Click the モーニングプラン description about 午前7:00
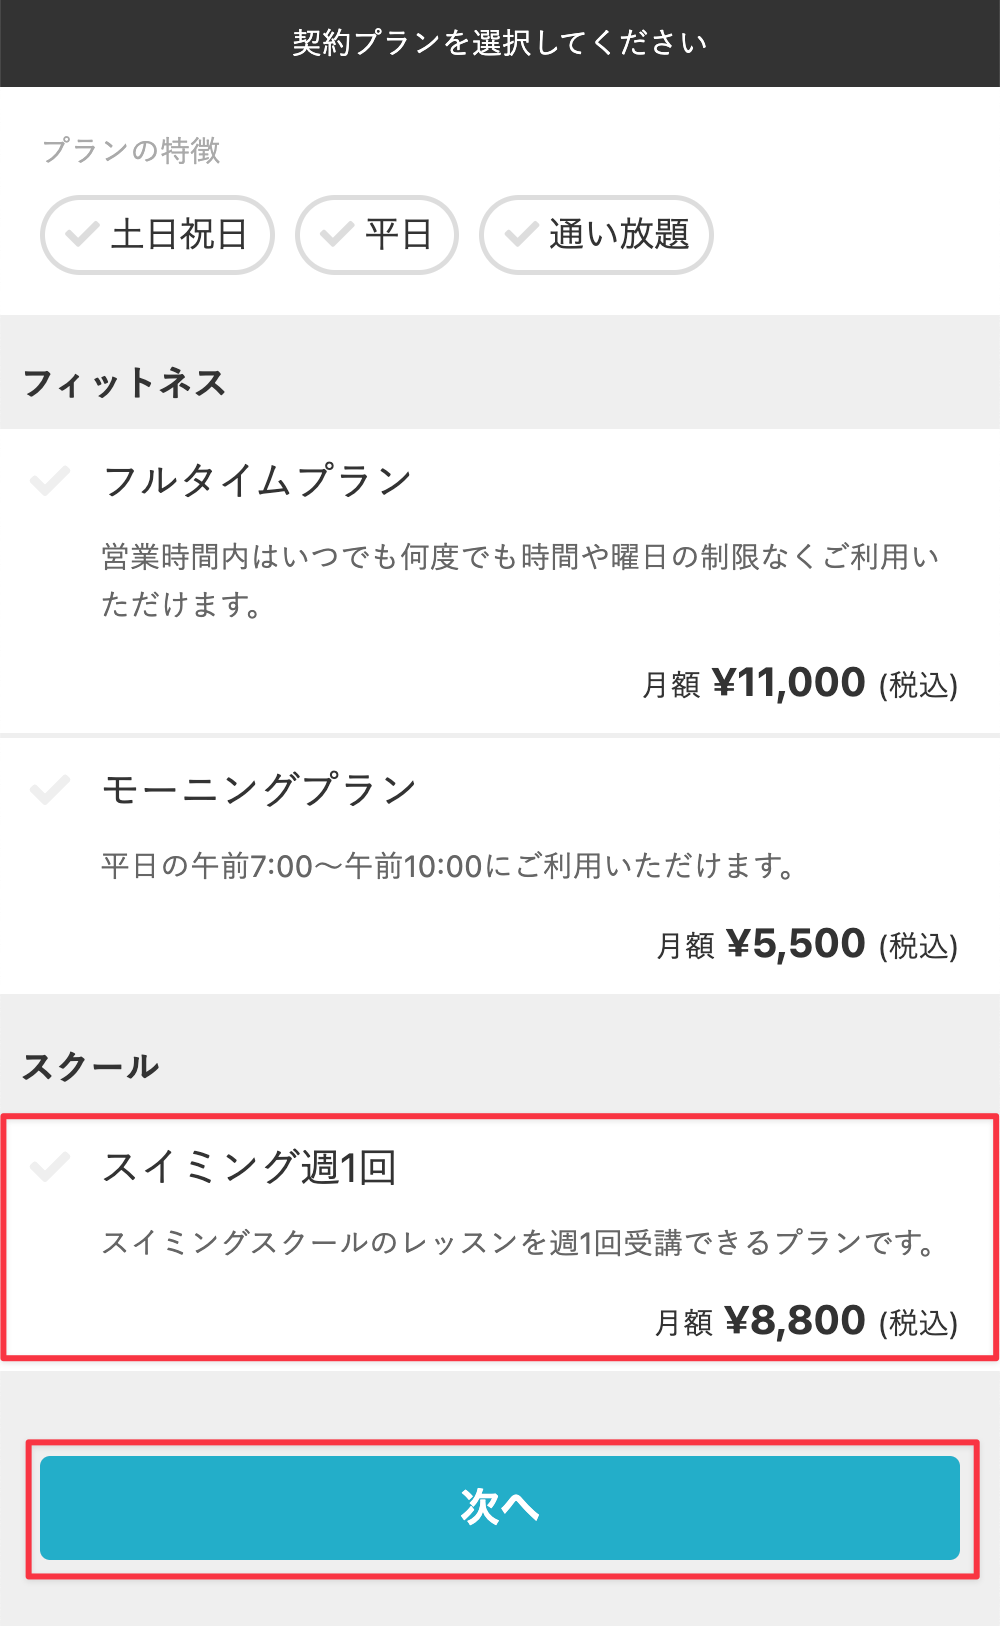The height and width of the screenshot is (1626, 1000). (448, 866)
